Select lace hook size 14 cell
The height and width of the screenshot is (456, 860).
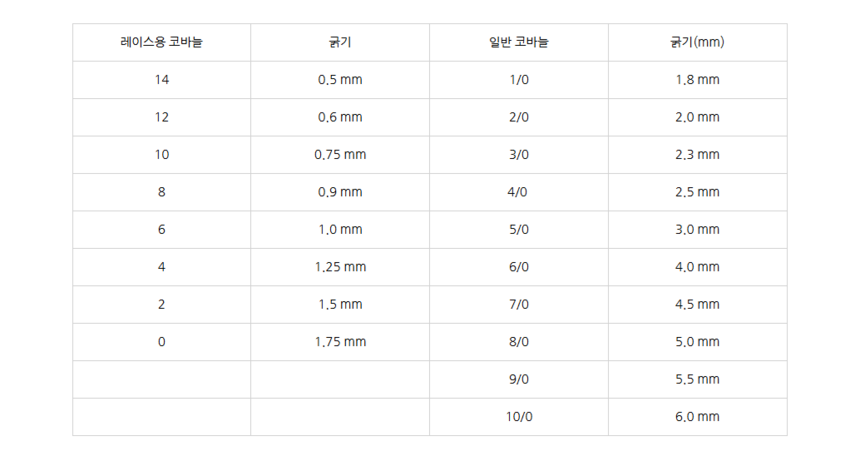(x=161, y=80)
